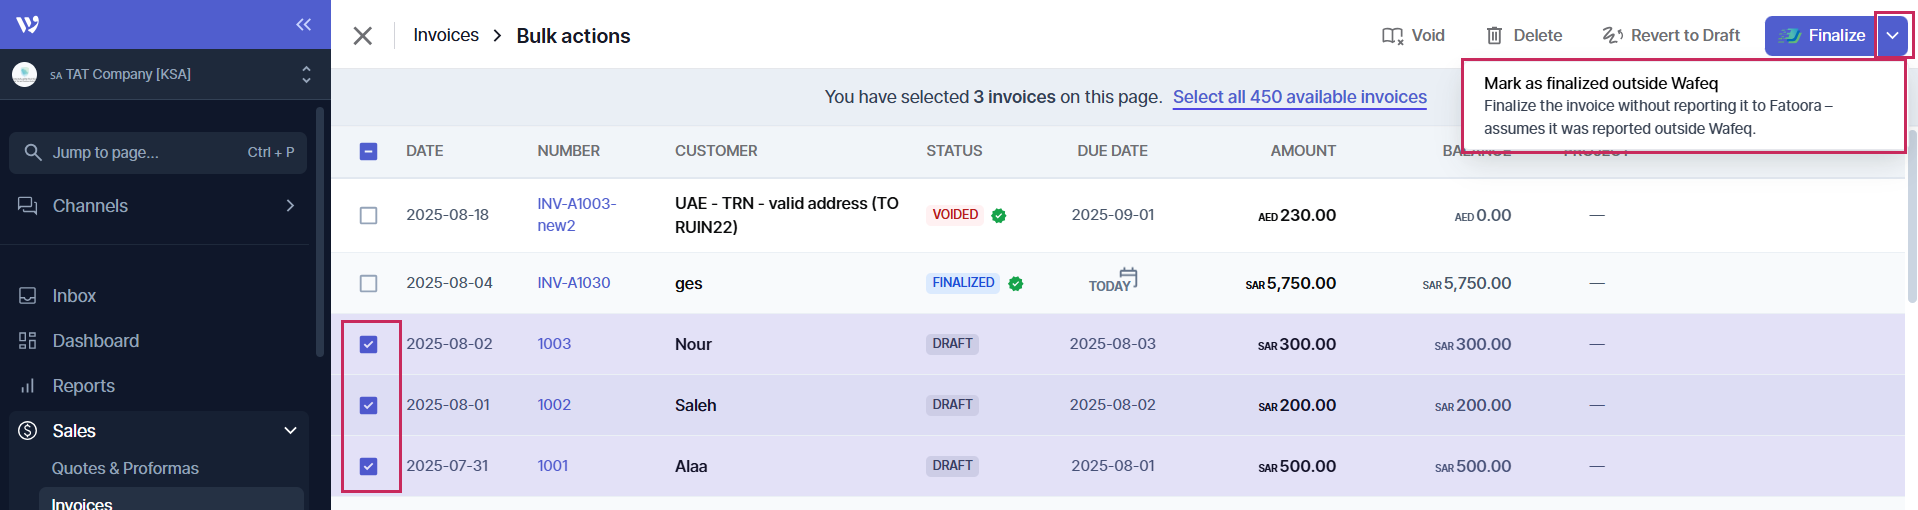Click Revert to Draft icon button

[1671, 36]
